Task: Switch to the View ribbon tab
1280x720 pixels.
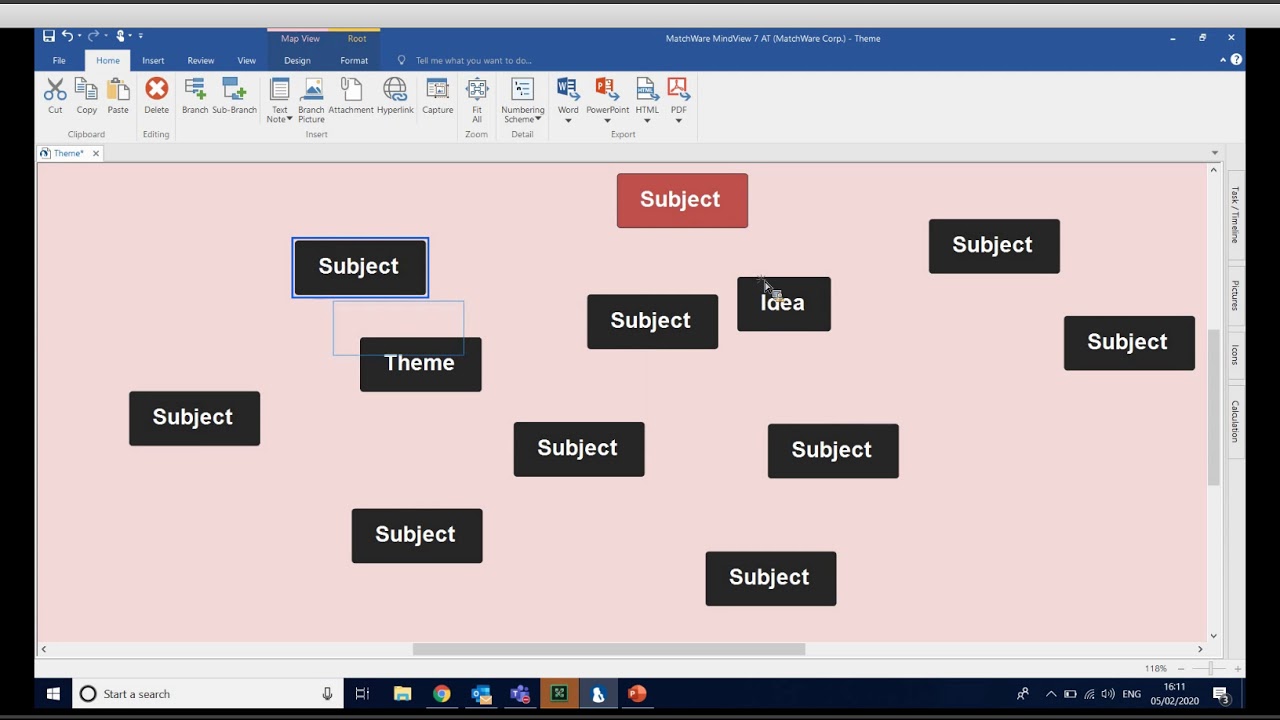Action: [246, 60]
